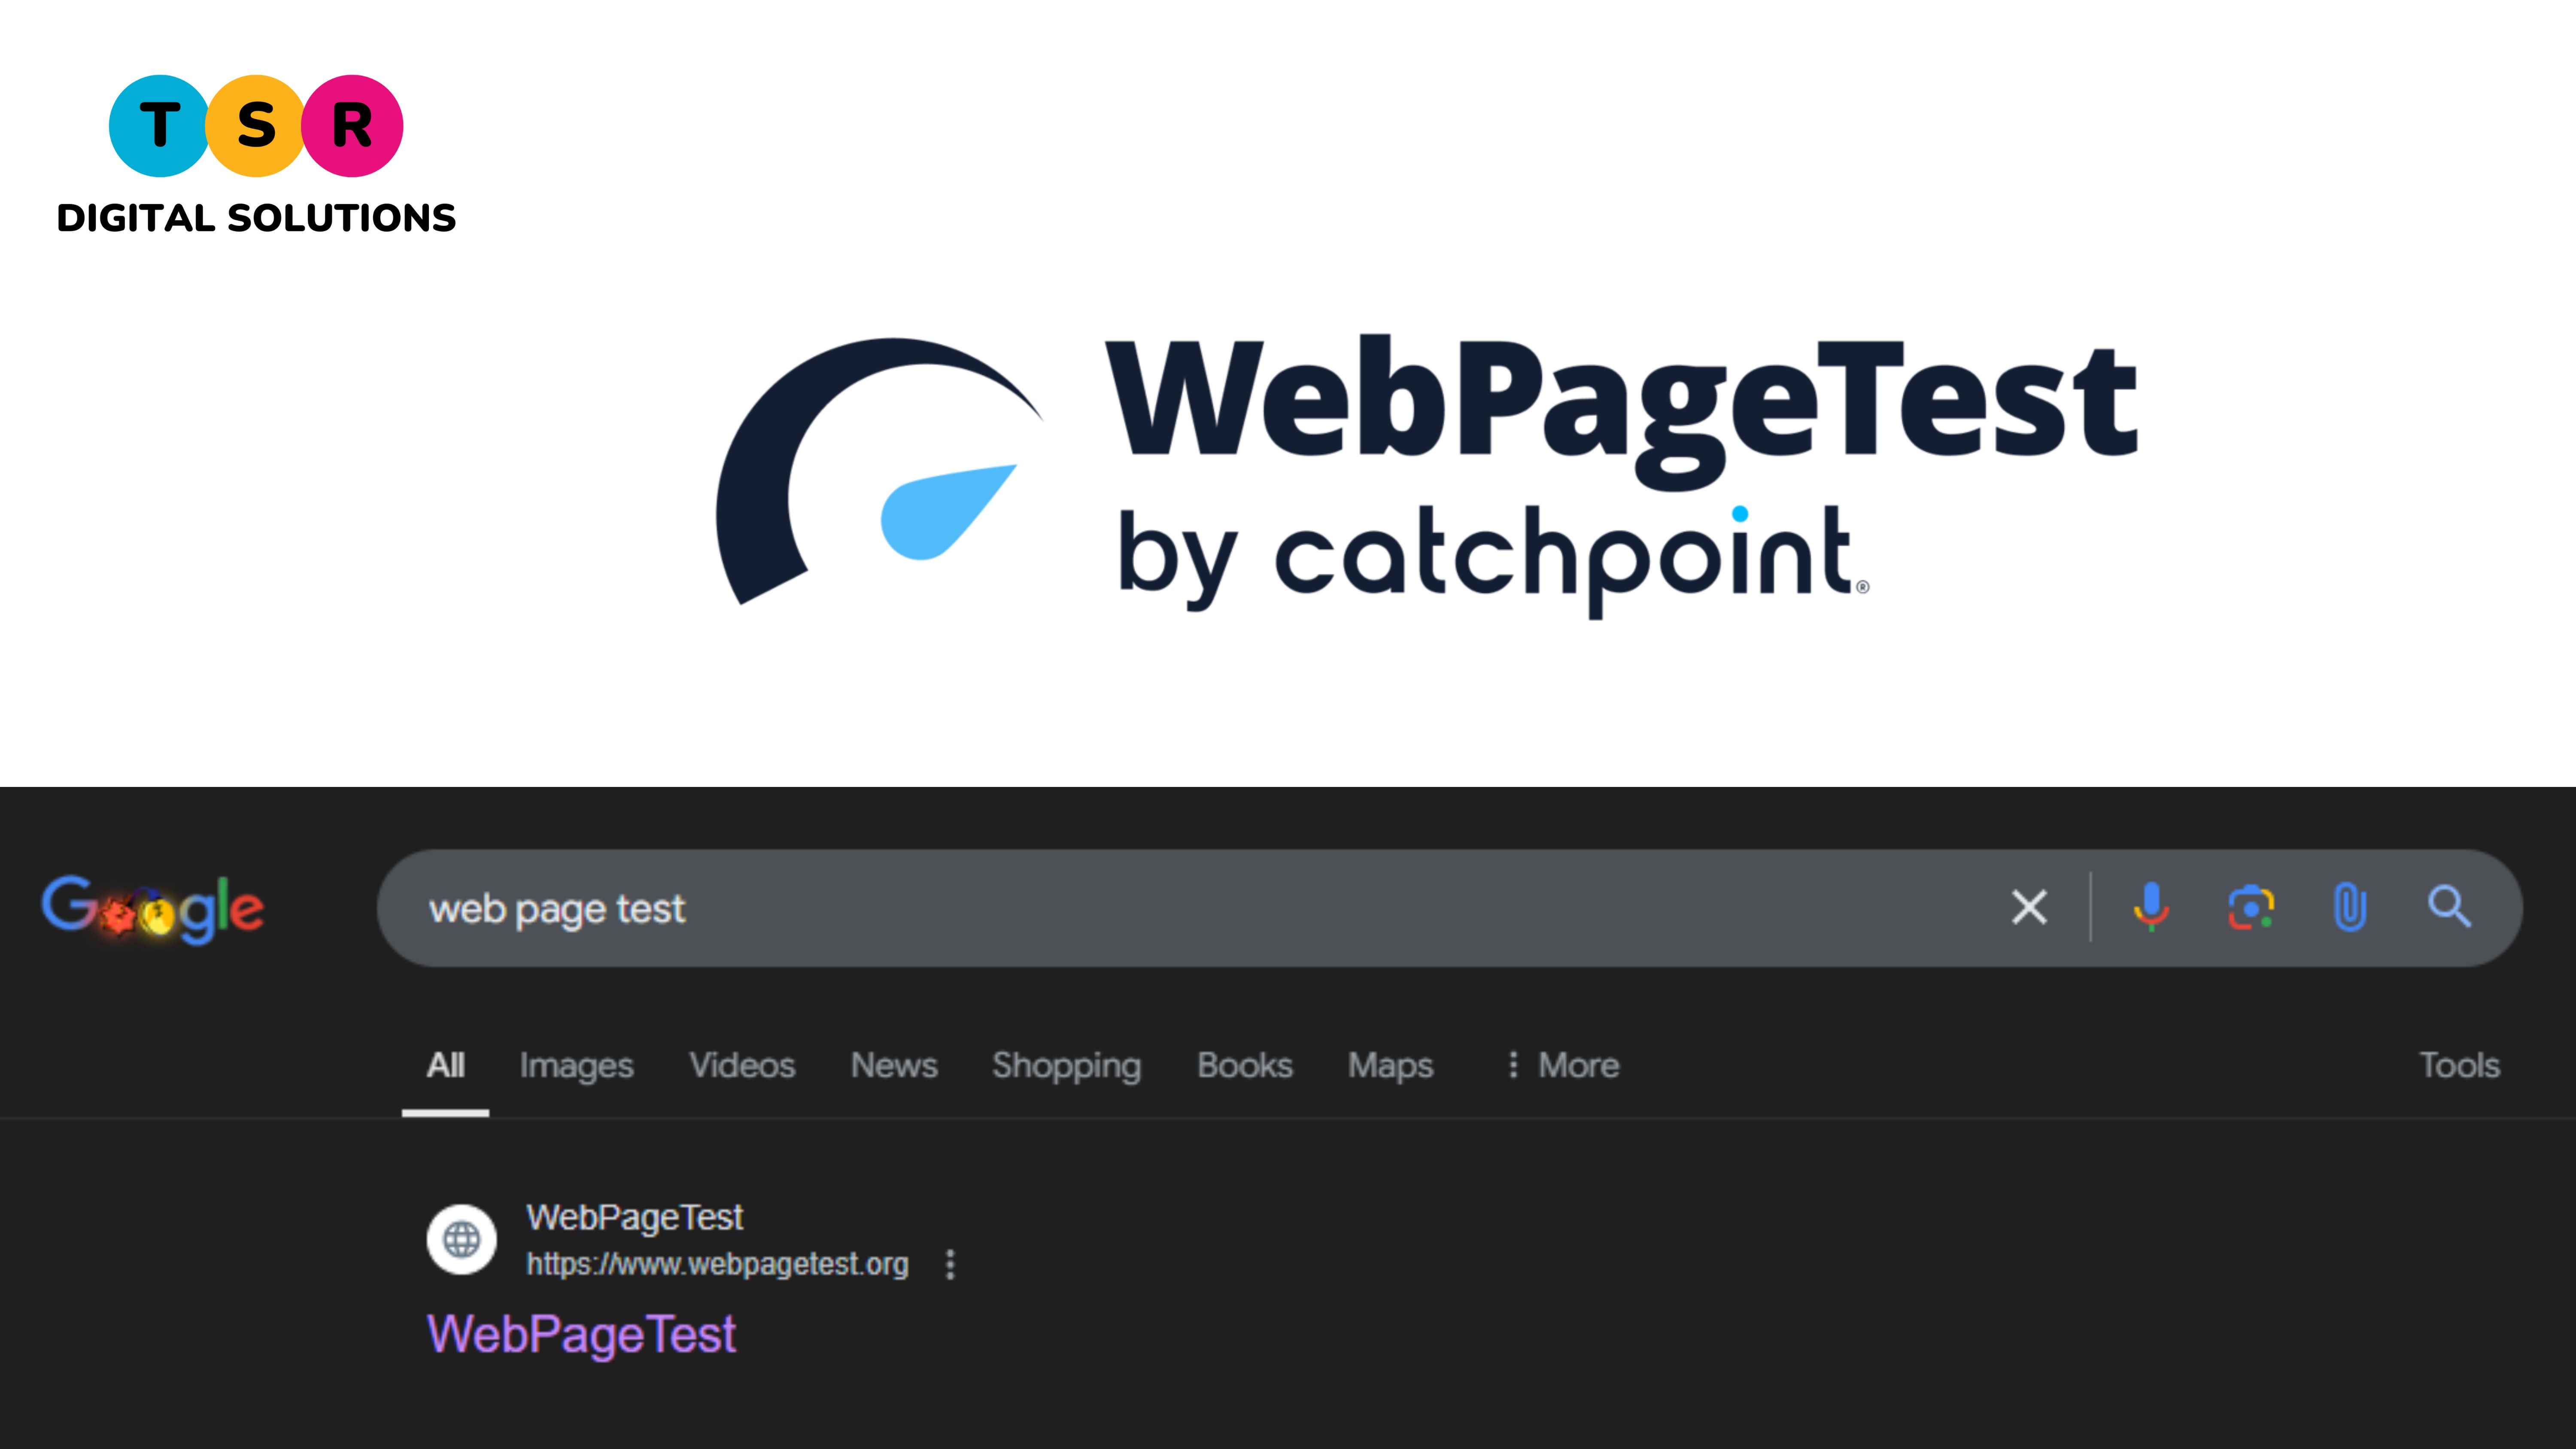Click the WebPageTest site name above URL
Screen dimensions: 2576x1449
tap(634, 1217)
